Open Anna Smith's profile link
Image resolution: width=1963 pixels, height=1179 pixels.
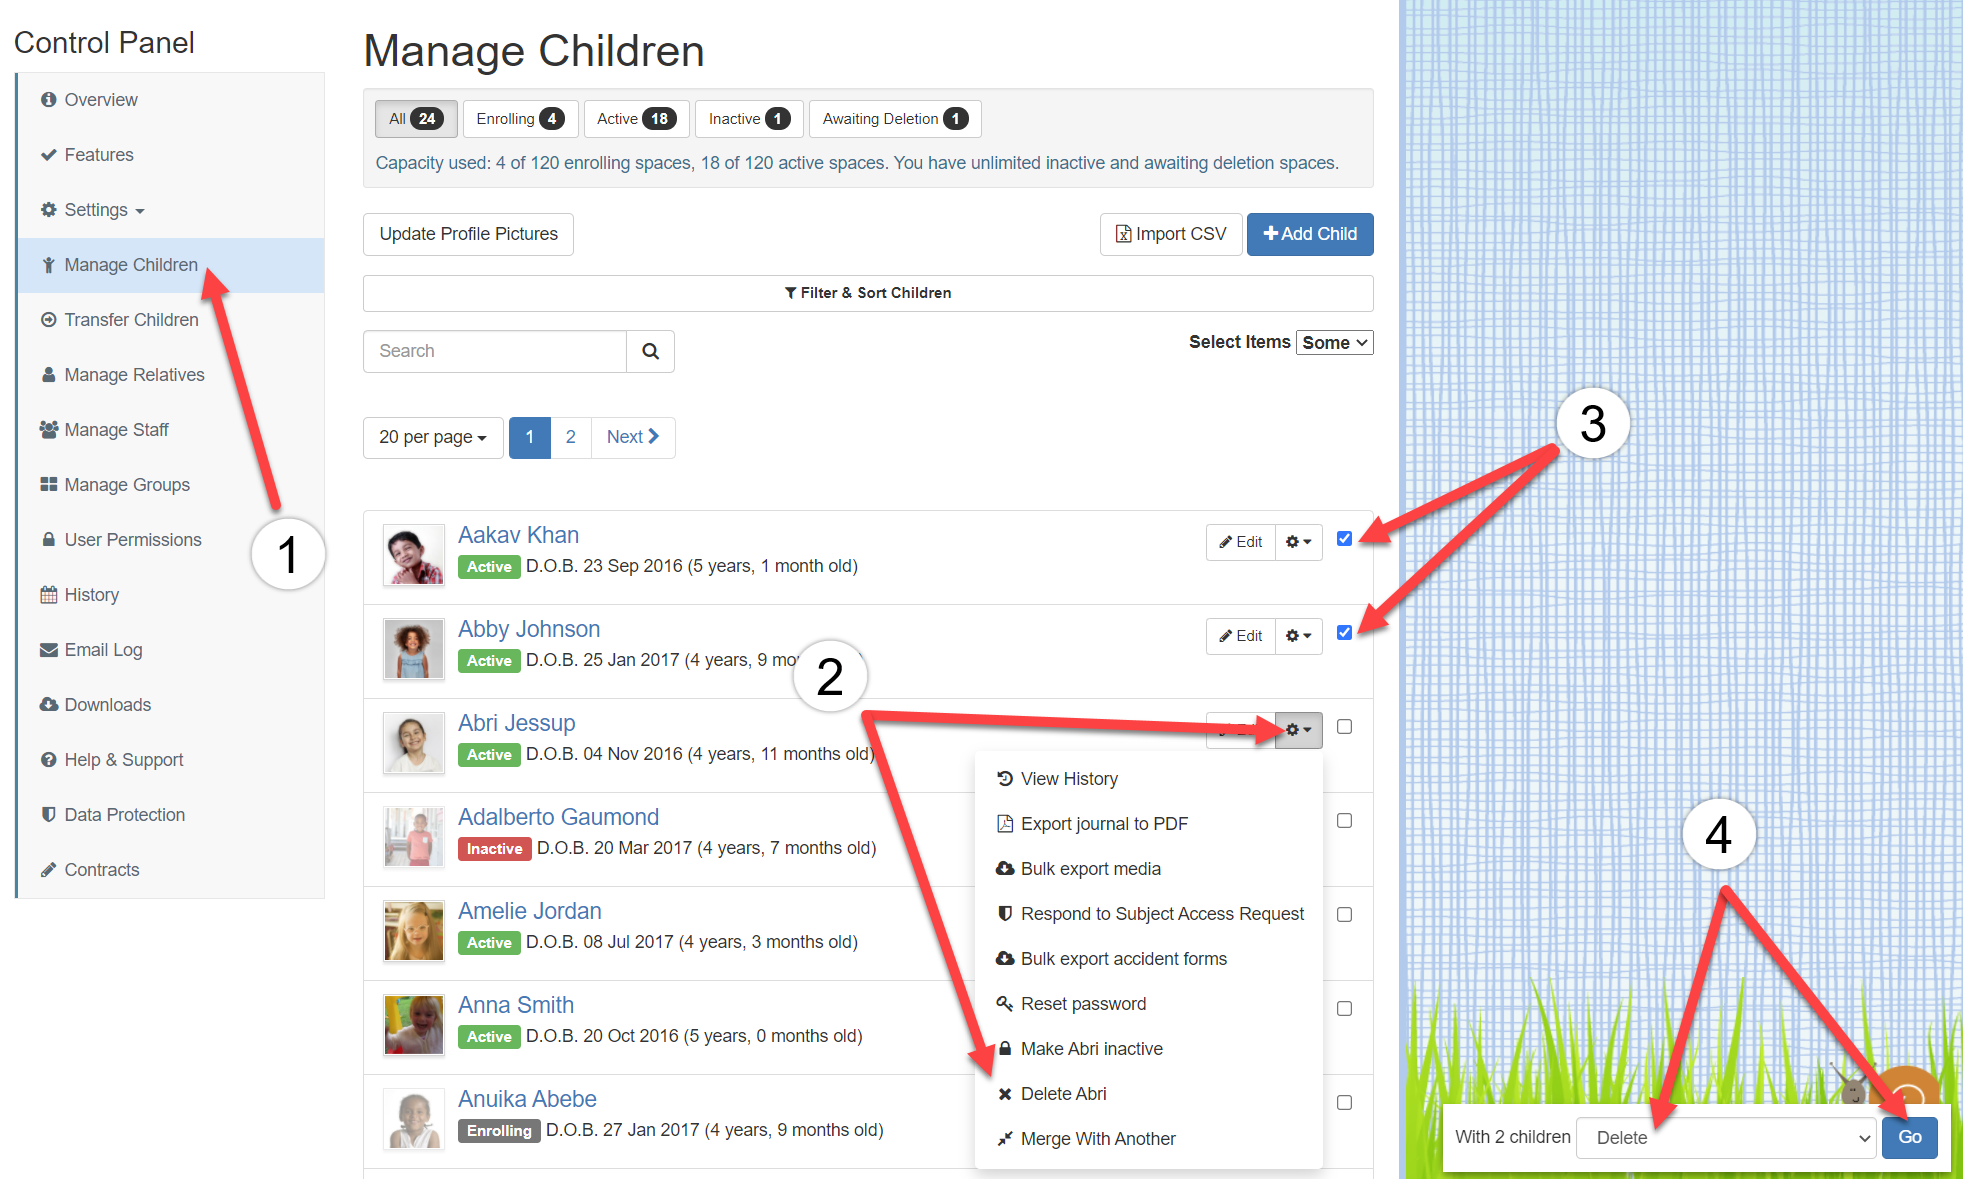[516, 1005]
